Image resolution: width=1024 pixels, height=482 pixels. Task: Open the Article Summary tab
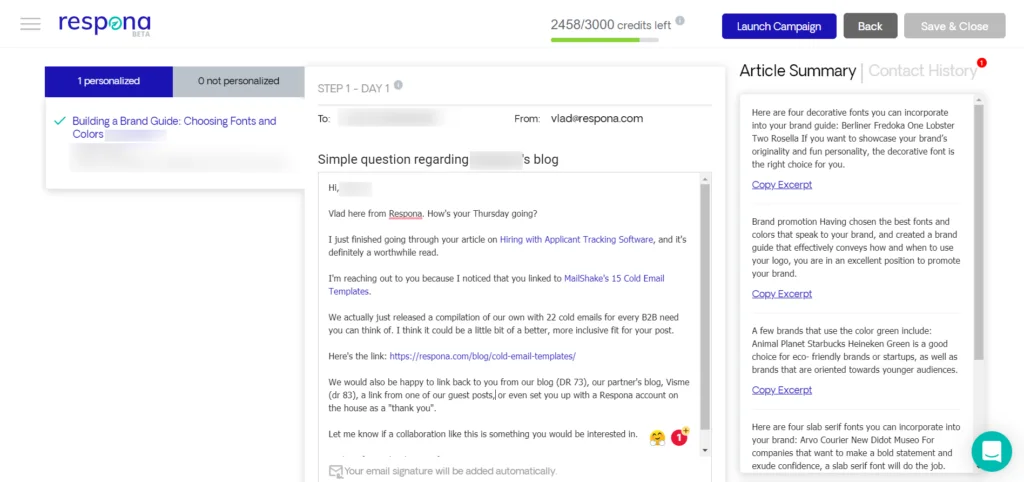click(797, 71)
